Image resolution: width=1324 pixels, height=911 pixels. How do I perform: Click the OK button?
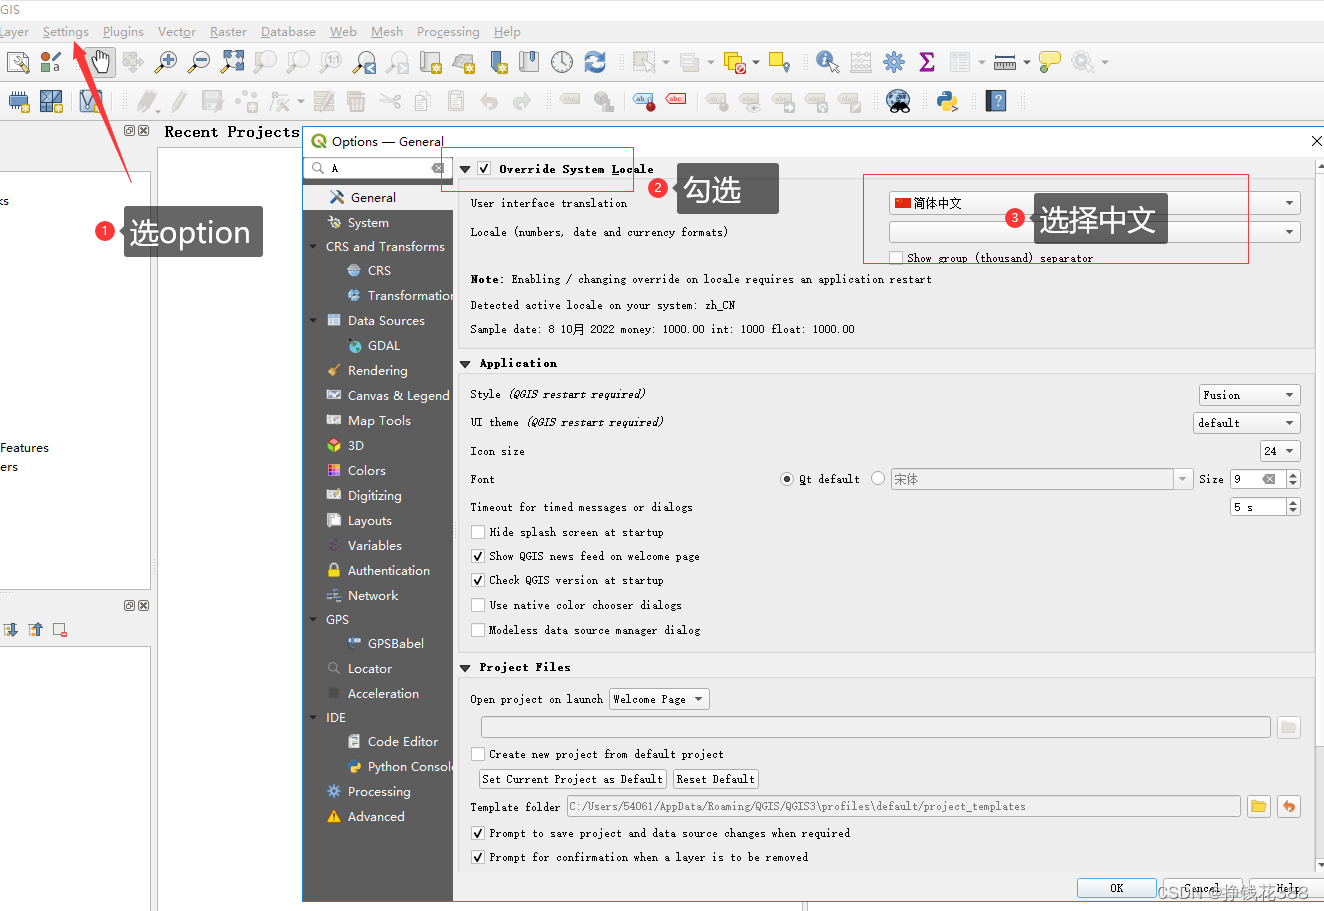pos(1116,887)
